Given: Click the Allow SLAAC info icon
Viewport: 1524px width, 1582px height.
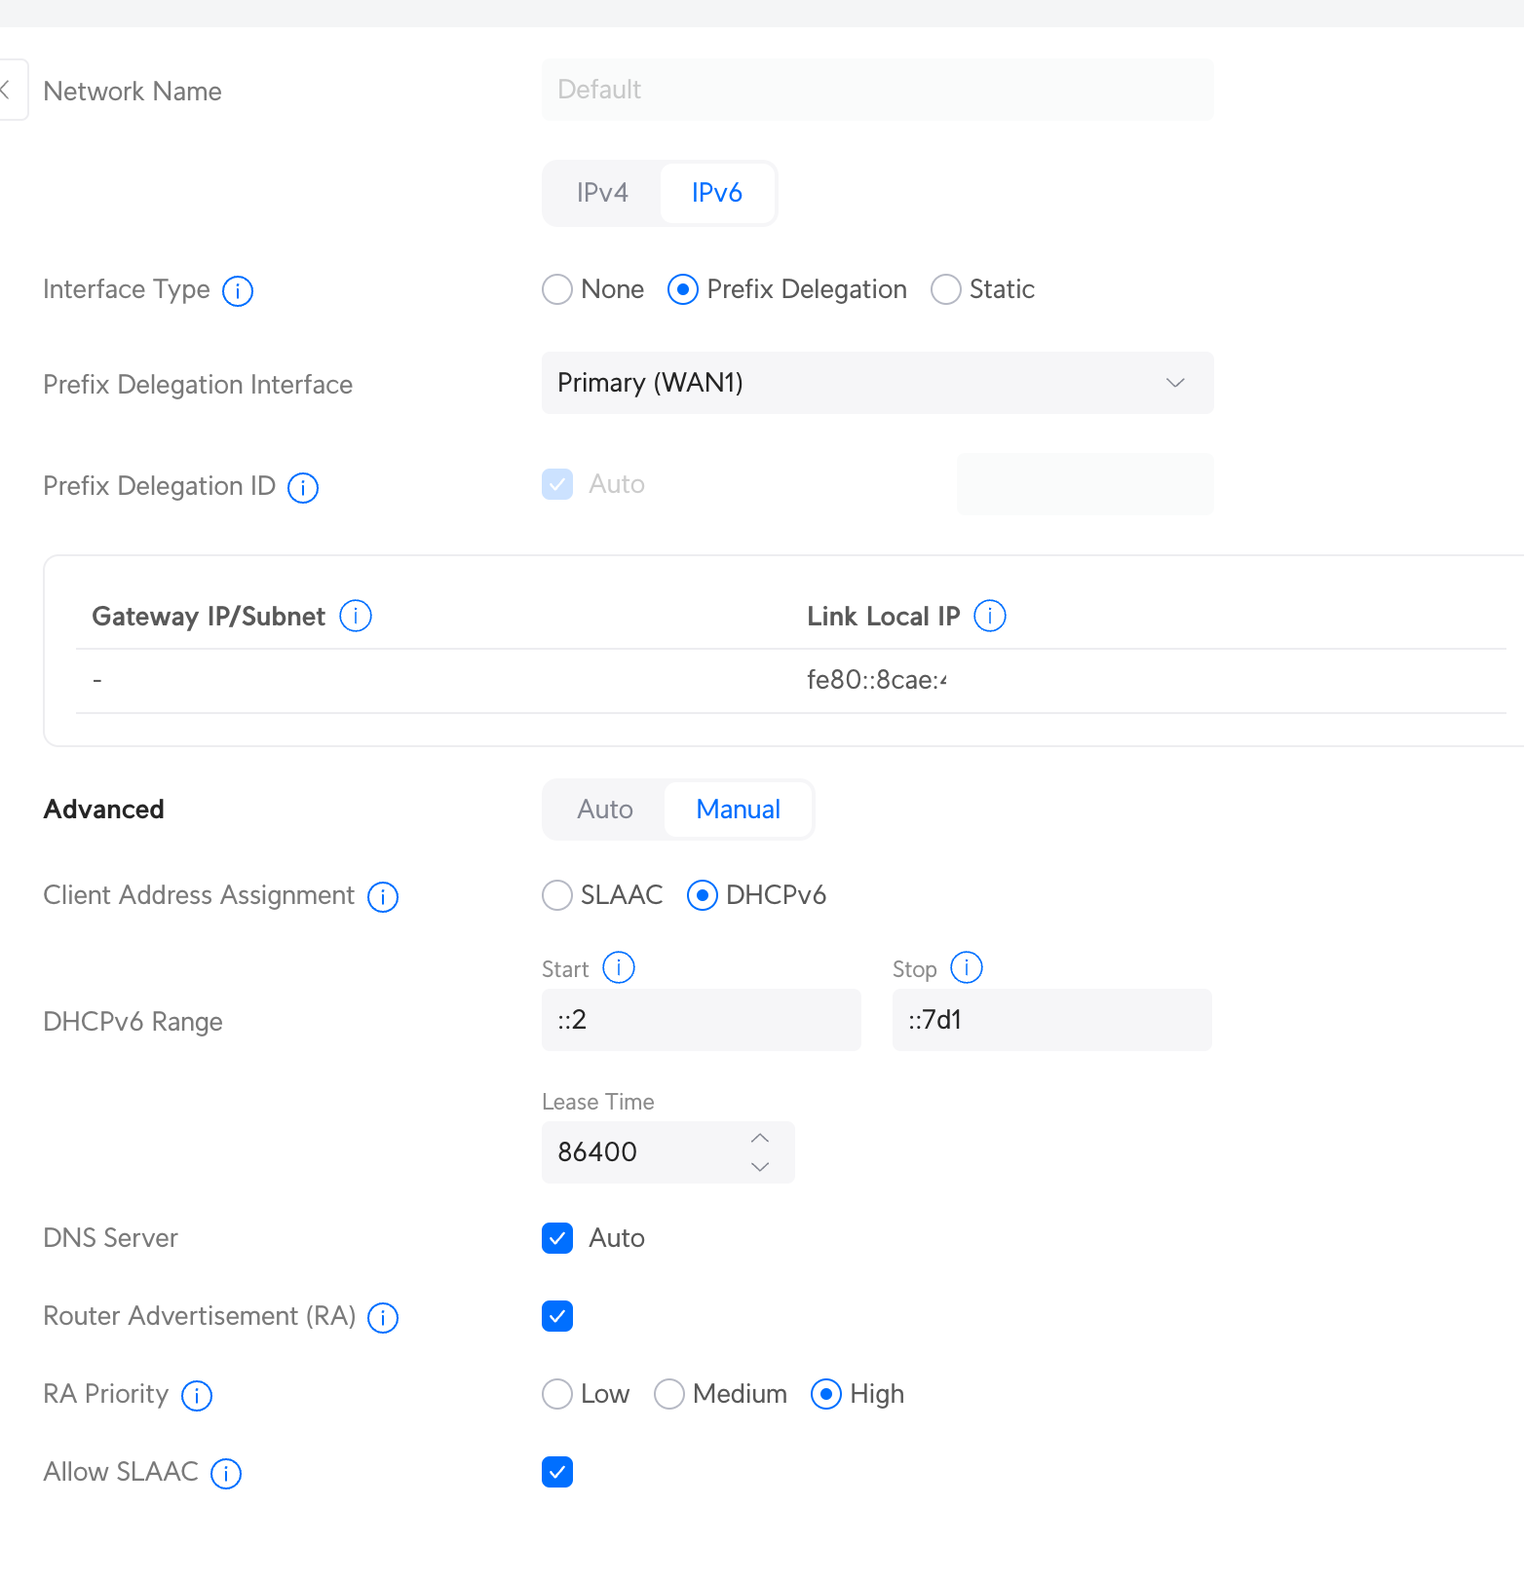Looking at the screenshot, I should pos(226,1473).
